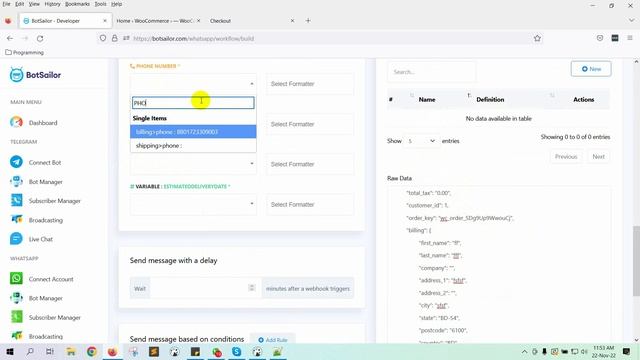Open Sublime Text from the taskbar
Viewport: 640px width, 360px height.
tap(154, 351)
